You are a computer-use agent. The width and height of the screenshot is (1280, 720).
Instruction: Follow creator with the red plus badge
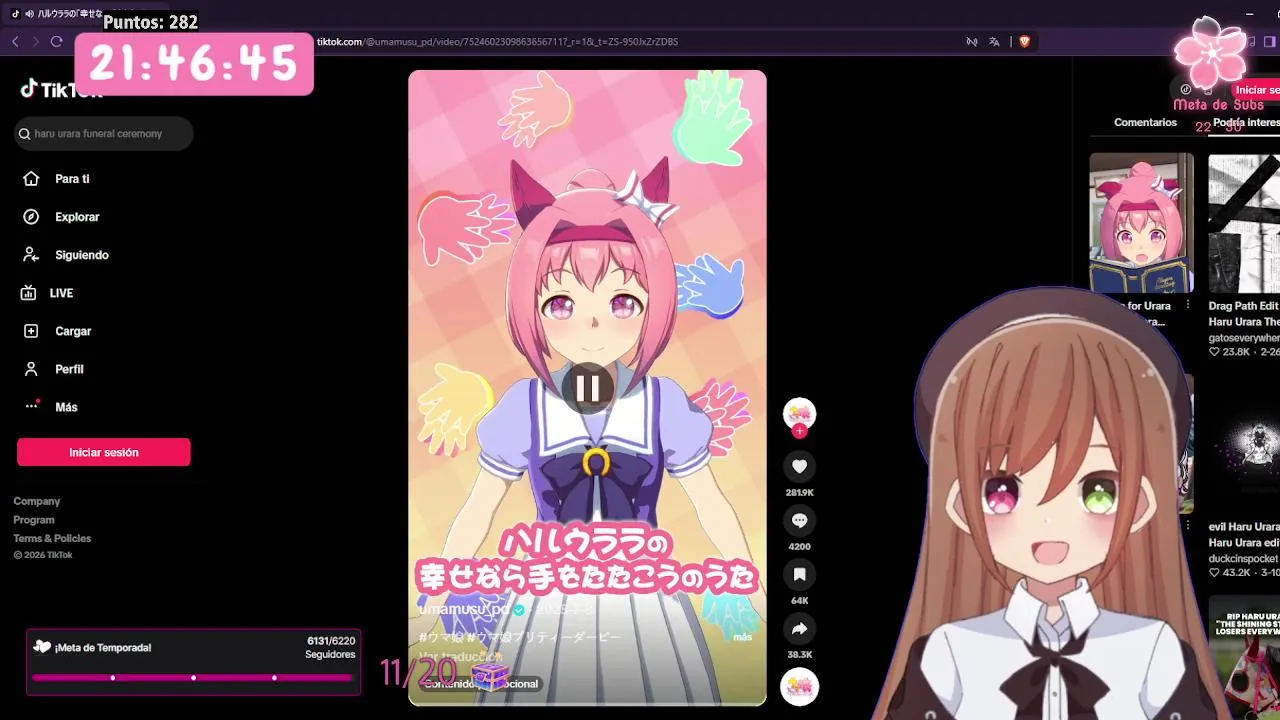[x=799, y=431]
